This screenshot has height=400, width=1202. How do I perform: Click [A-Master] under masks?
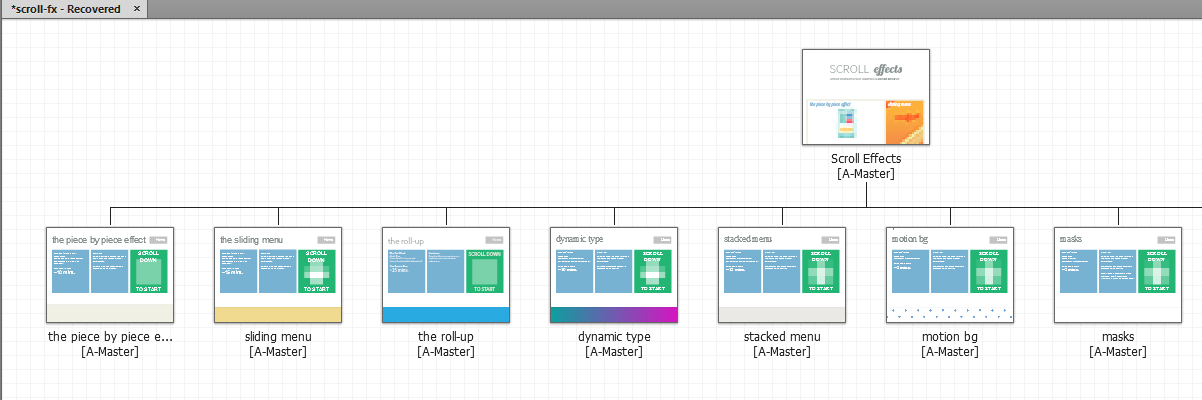[1118, 352]
